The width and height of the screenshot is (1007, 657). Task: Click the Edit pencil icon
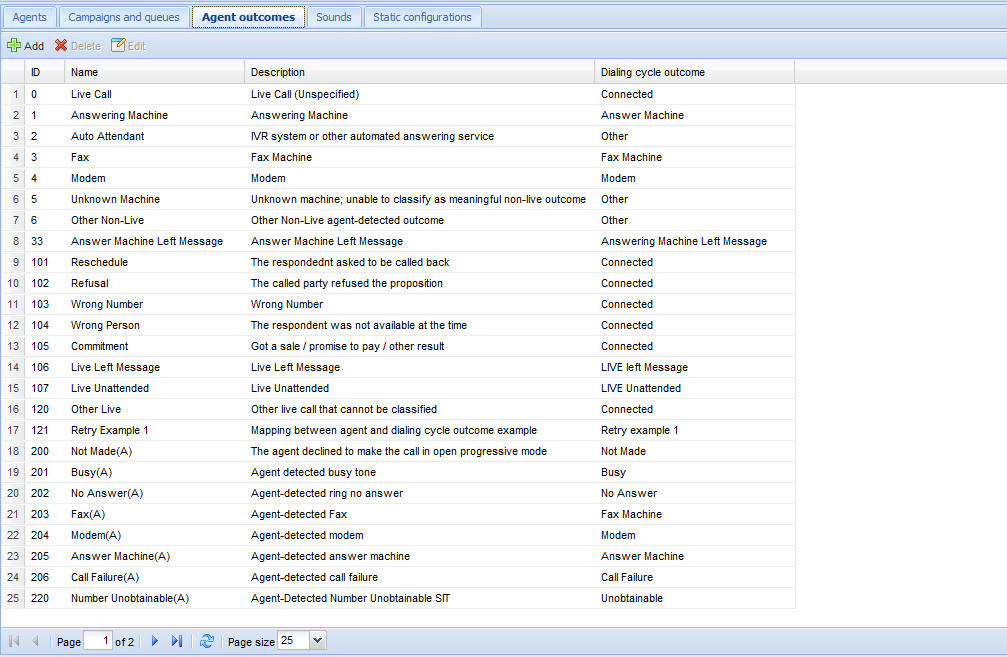coord(118,46)
